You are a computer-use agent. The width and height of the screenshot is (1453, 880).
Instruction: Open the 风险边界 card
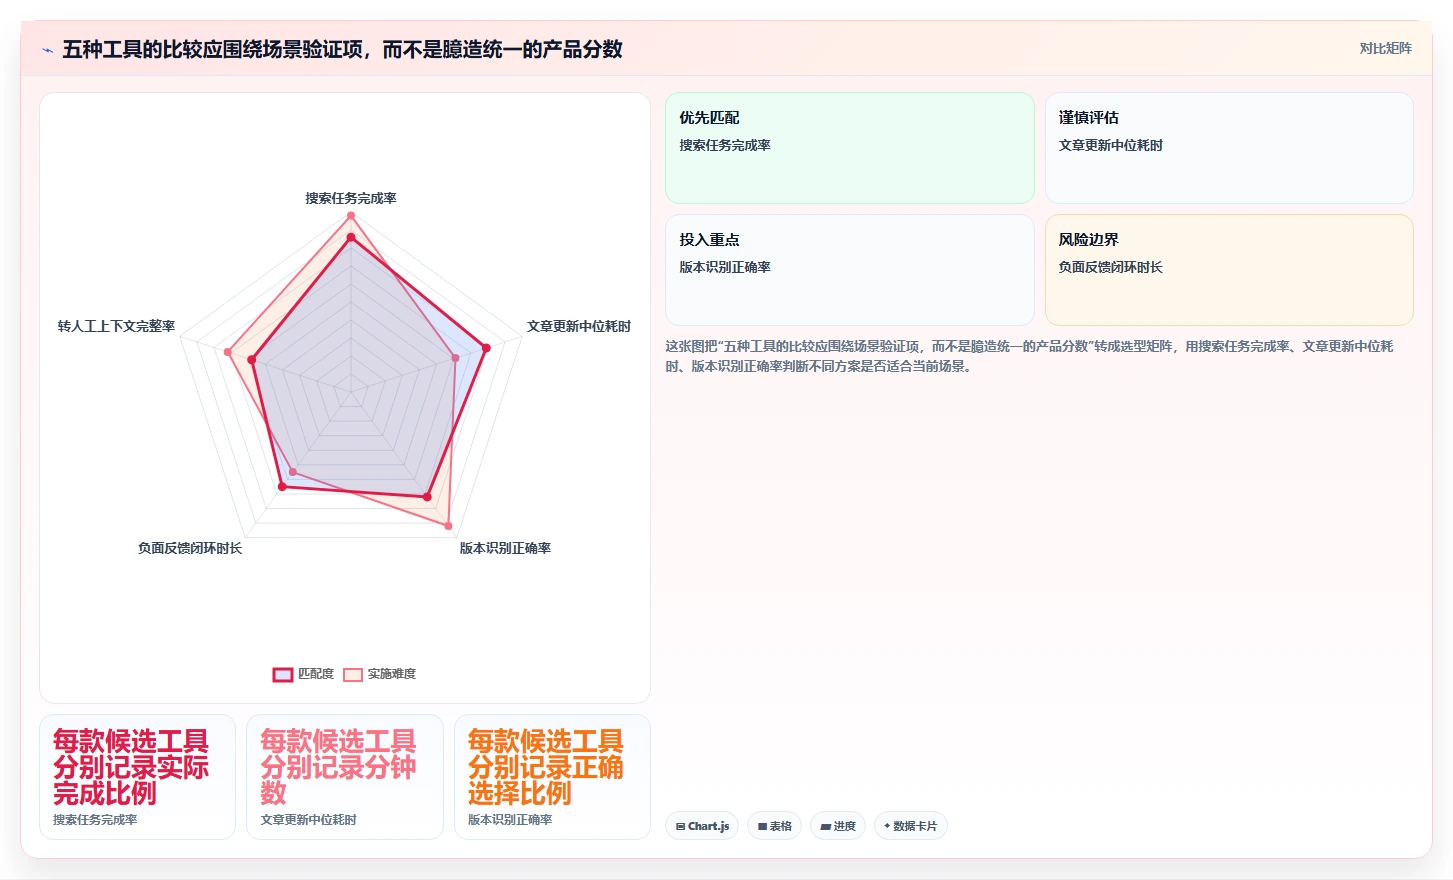coord(1229,270)
